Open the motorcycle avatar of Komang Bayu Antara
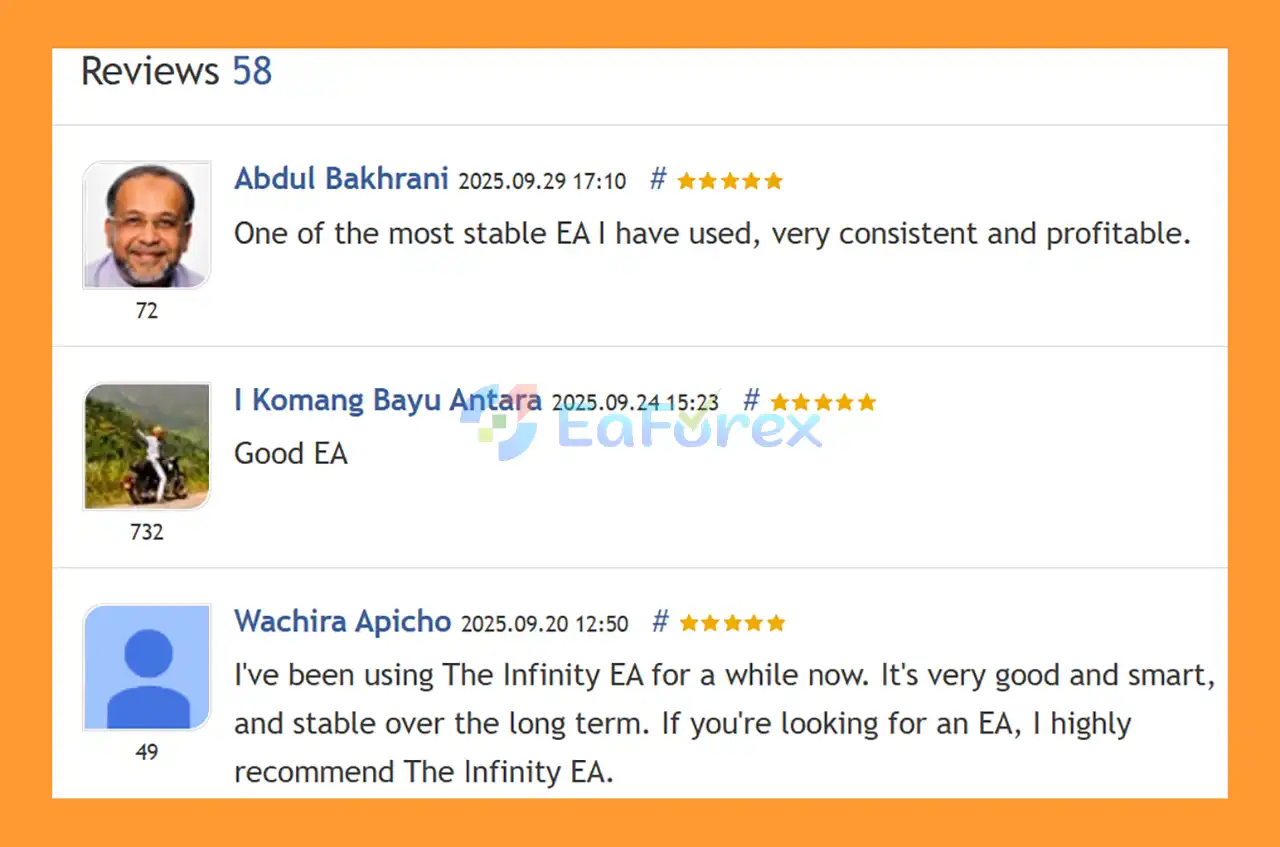 tap(147, 446)
